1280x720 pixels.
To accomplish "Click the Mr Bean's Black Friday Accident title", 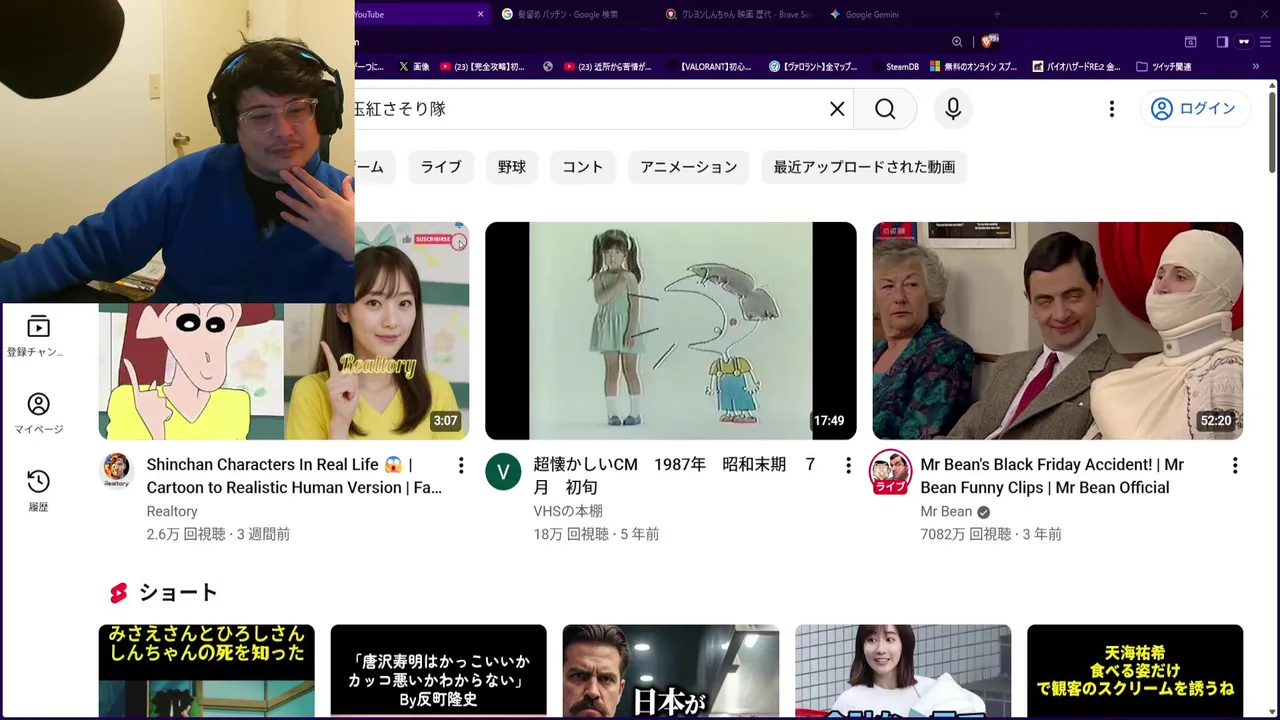I will tap(1052, 476).
